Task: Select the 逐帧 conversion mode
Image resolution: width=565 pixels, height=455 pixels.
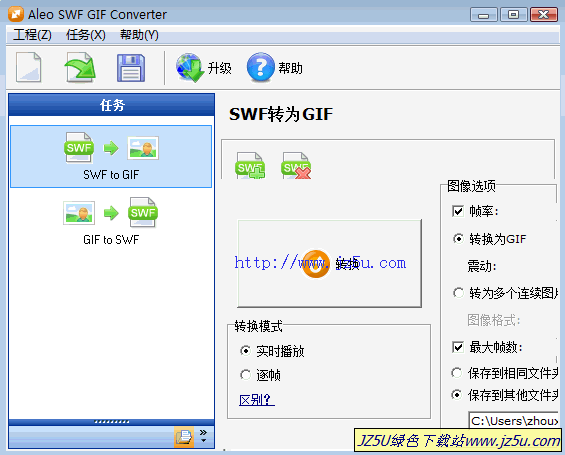Action: point(245,375)
